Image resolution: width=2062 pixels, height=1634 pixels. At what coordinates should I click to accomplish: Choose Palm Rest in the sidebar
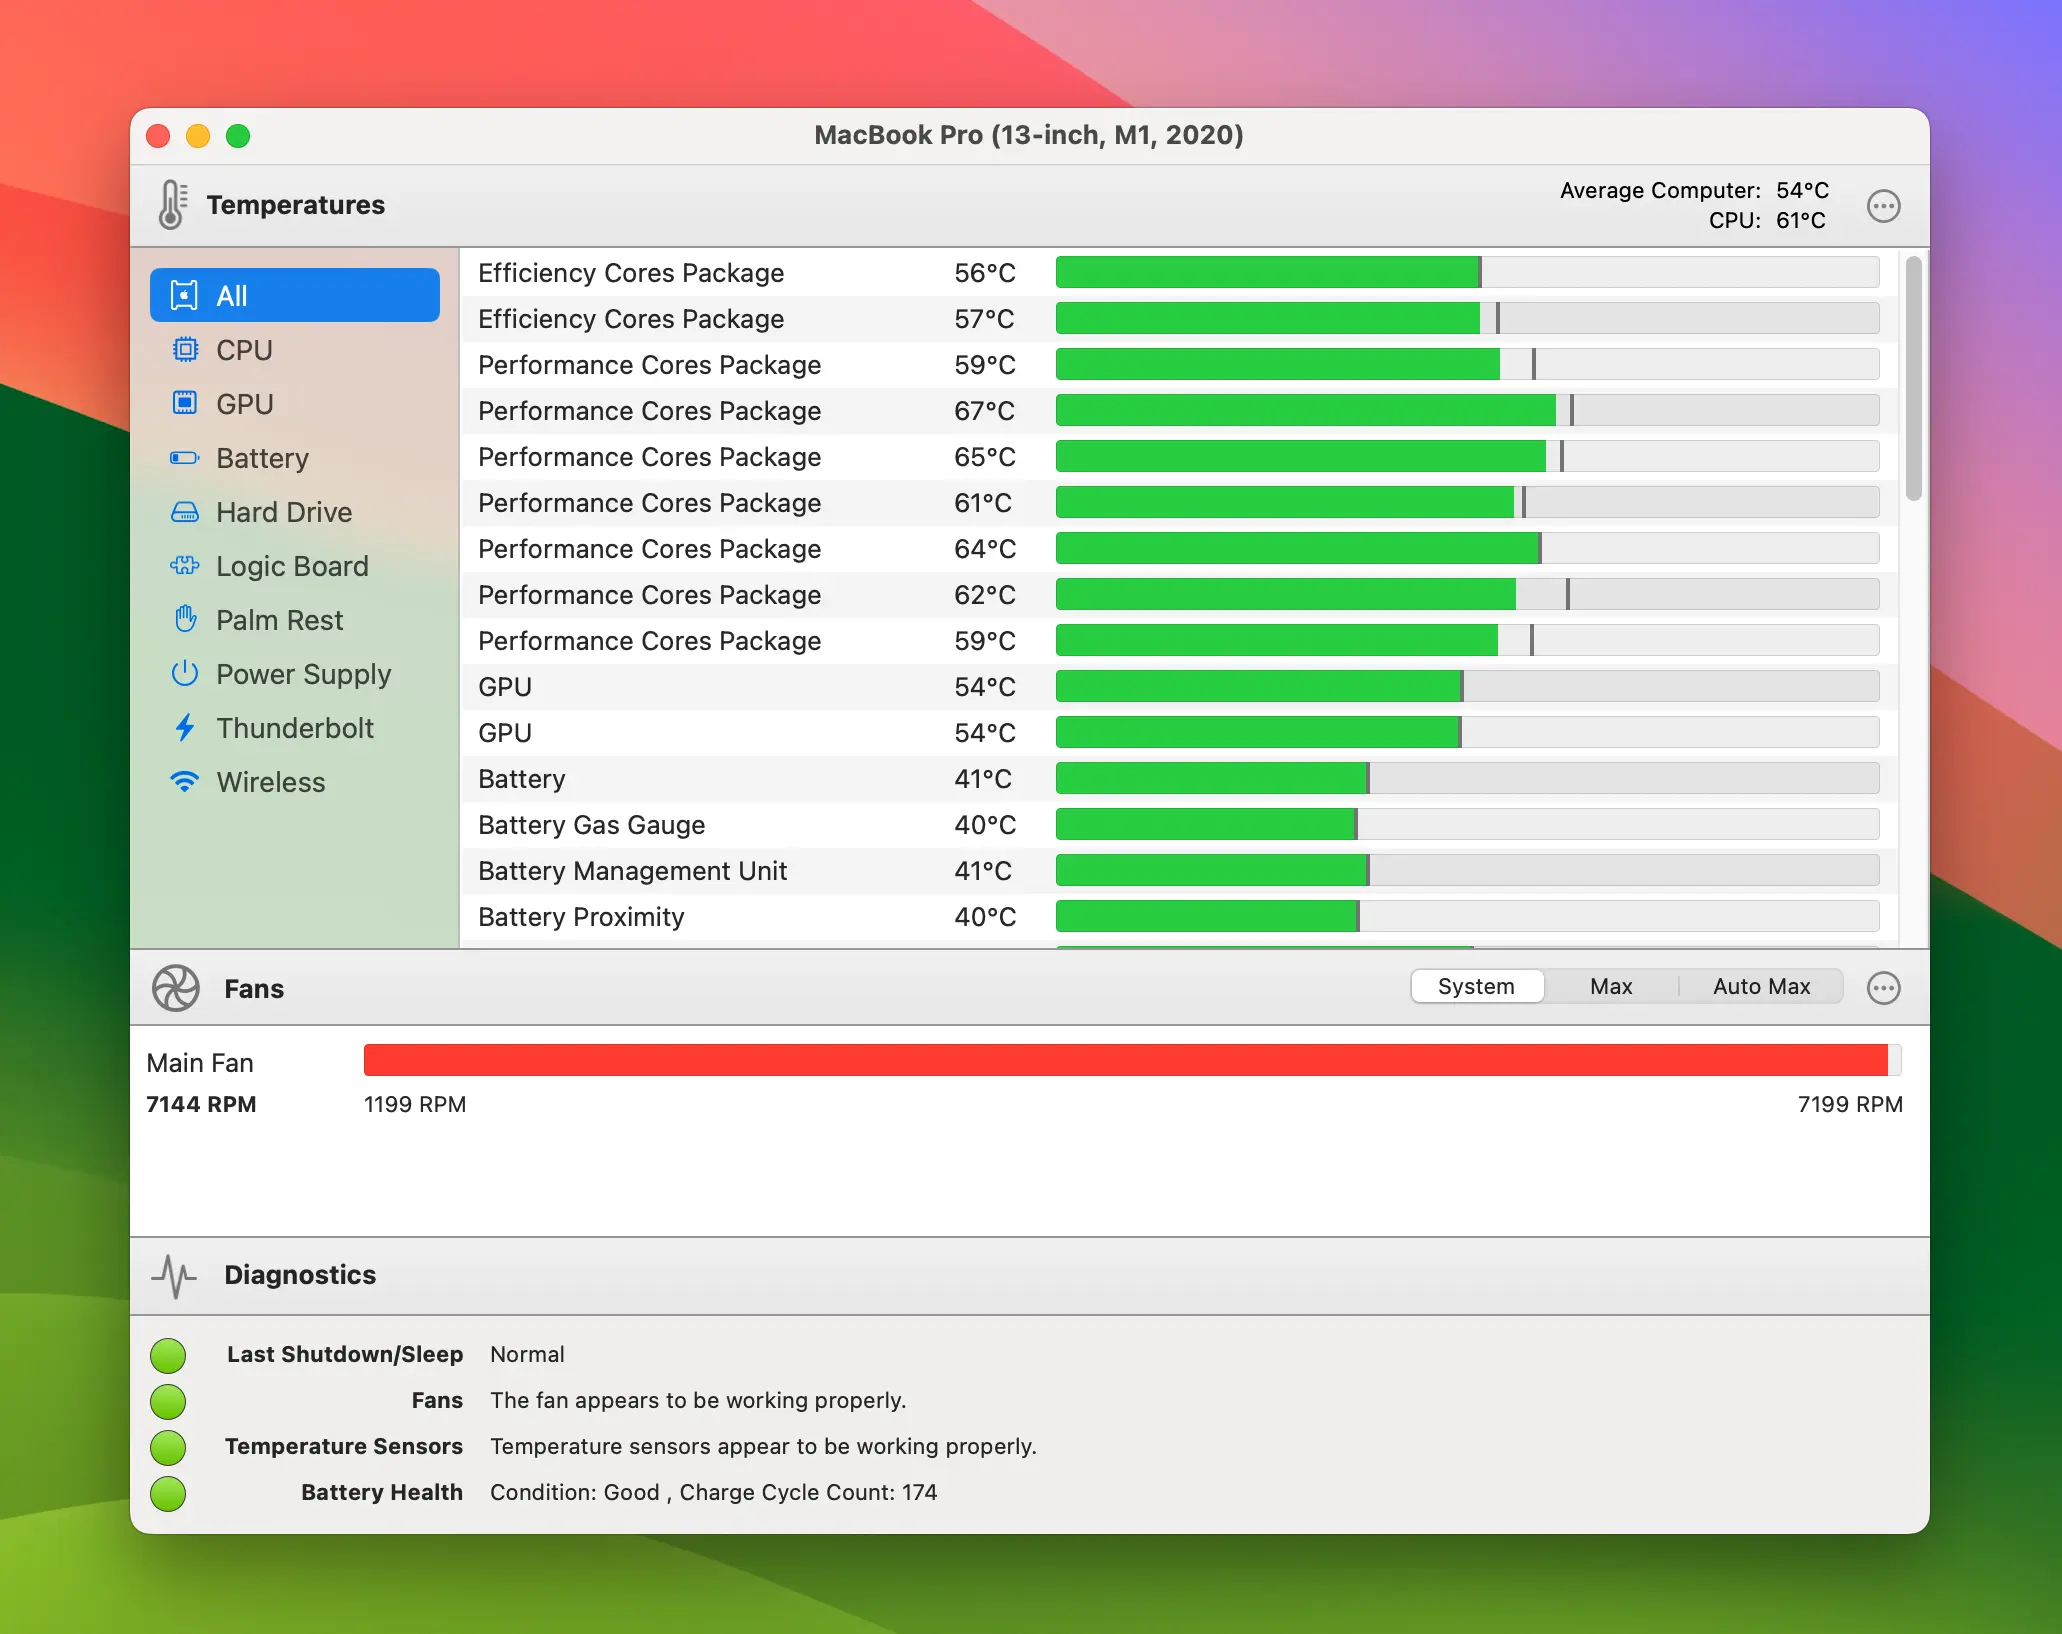pos(295,620)
